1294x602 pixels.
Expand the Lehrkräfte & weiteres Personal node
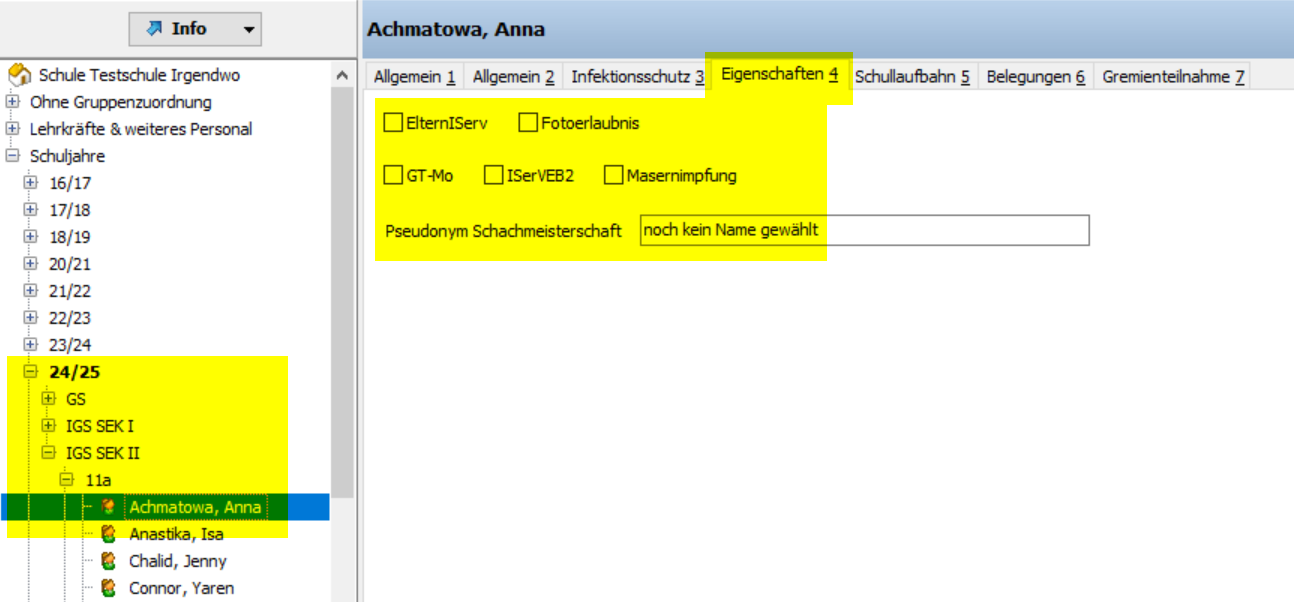pyautogui.click(x=13, y=129)
